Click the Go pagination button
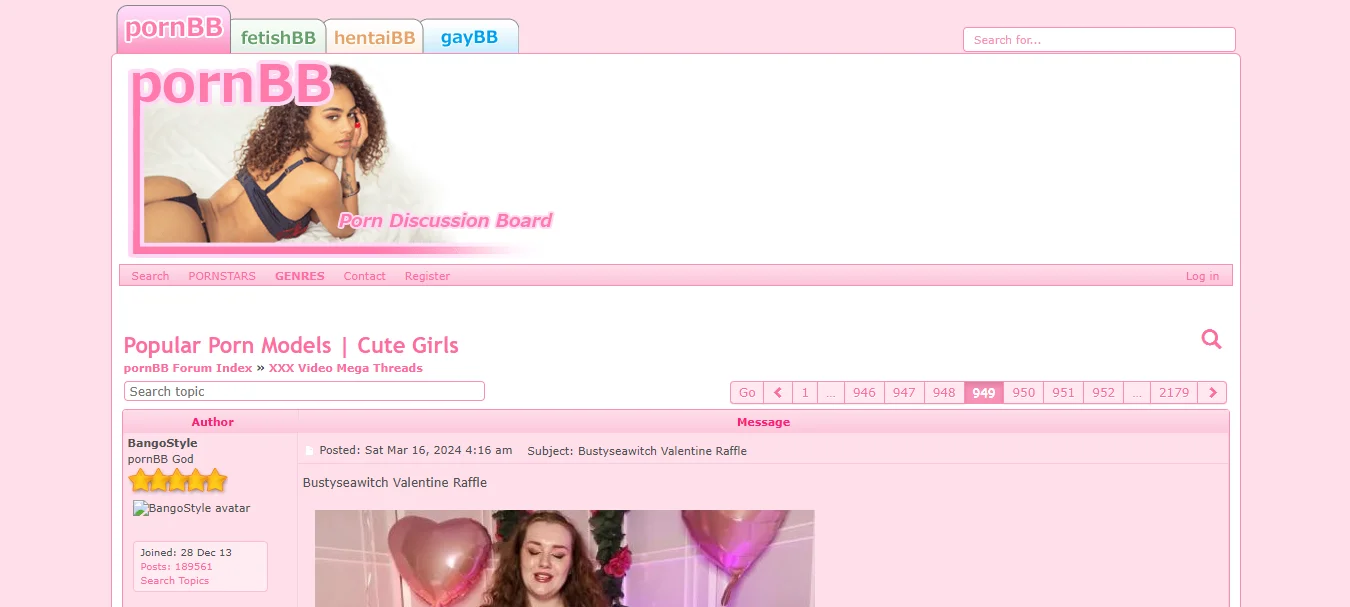Viewport: 1350px width, 607px height. (747, 392)
